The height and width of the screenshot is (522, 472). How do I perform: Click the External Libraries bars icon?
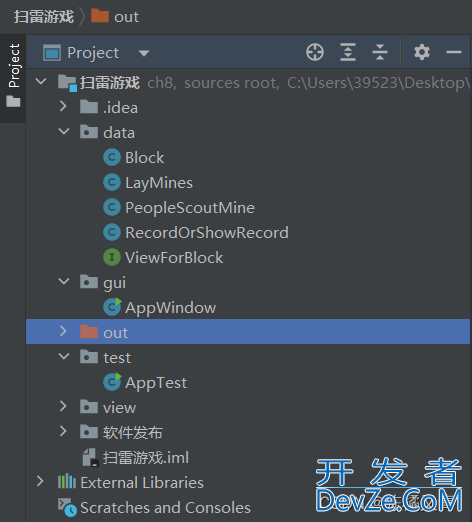67,482
